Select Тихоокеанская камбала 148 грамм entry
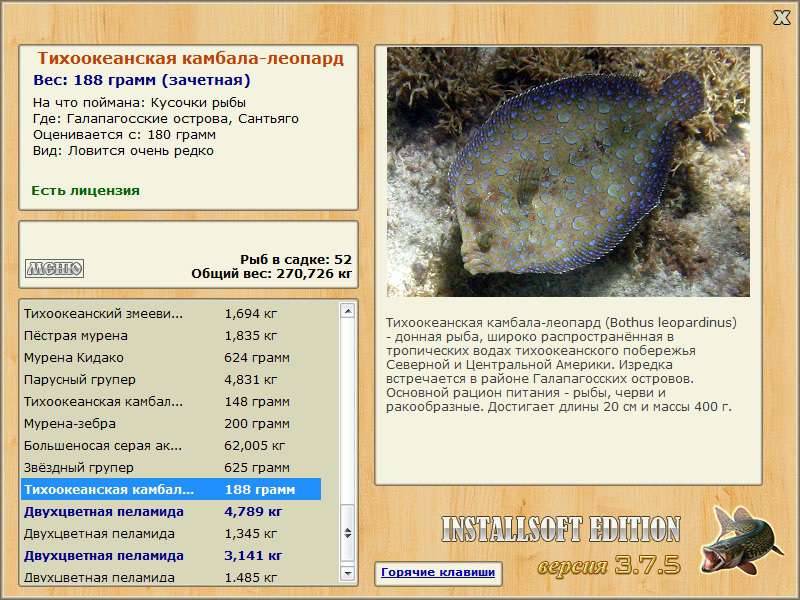This screenshot has width=800, height=600. [171, 402]
